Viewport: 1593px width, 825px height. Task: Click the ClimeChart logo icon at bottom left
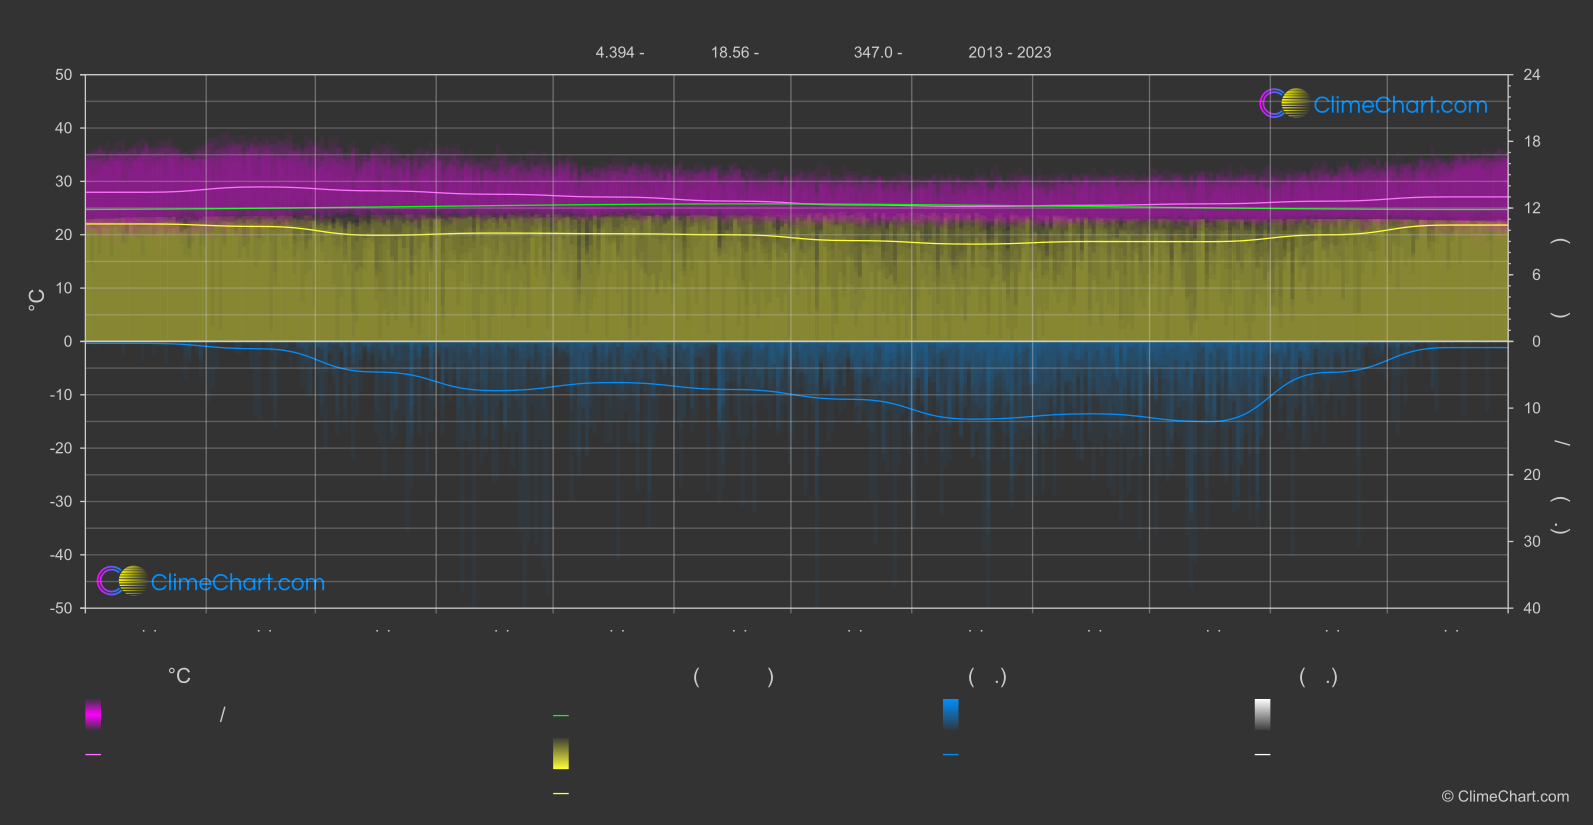coord(122,580)
